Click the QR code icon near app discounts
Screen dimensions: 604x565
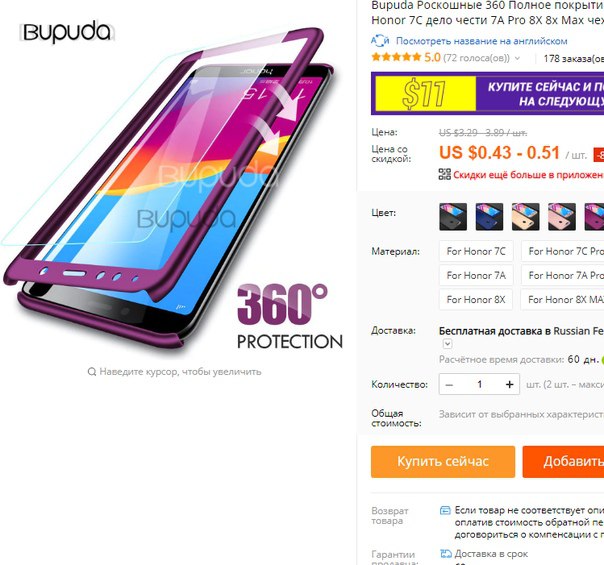pyautogui.click(x=445, y=174)
